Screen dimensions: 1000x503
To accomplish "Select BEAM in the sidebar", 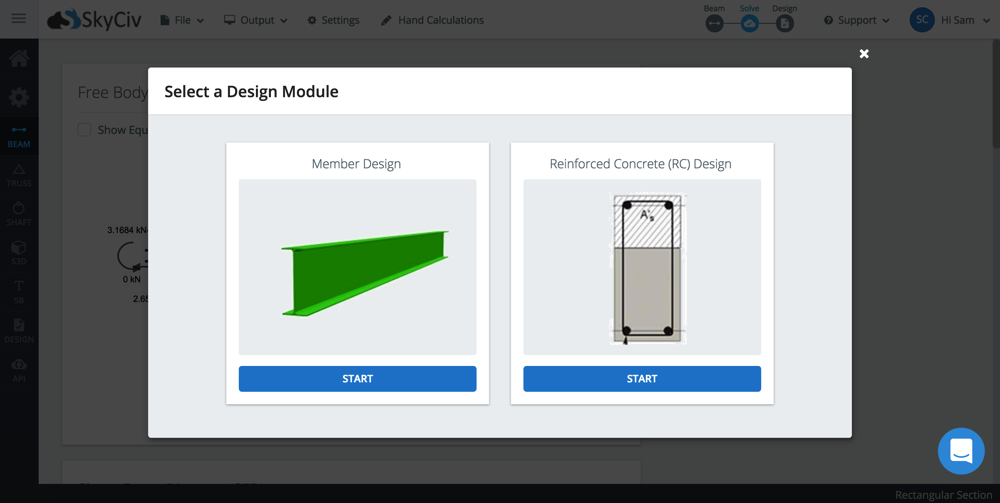I will [18, 137].
